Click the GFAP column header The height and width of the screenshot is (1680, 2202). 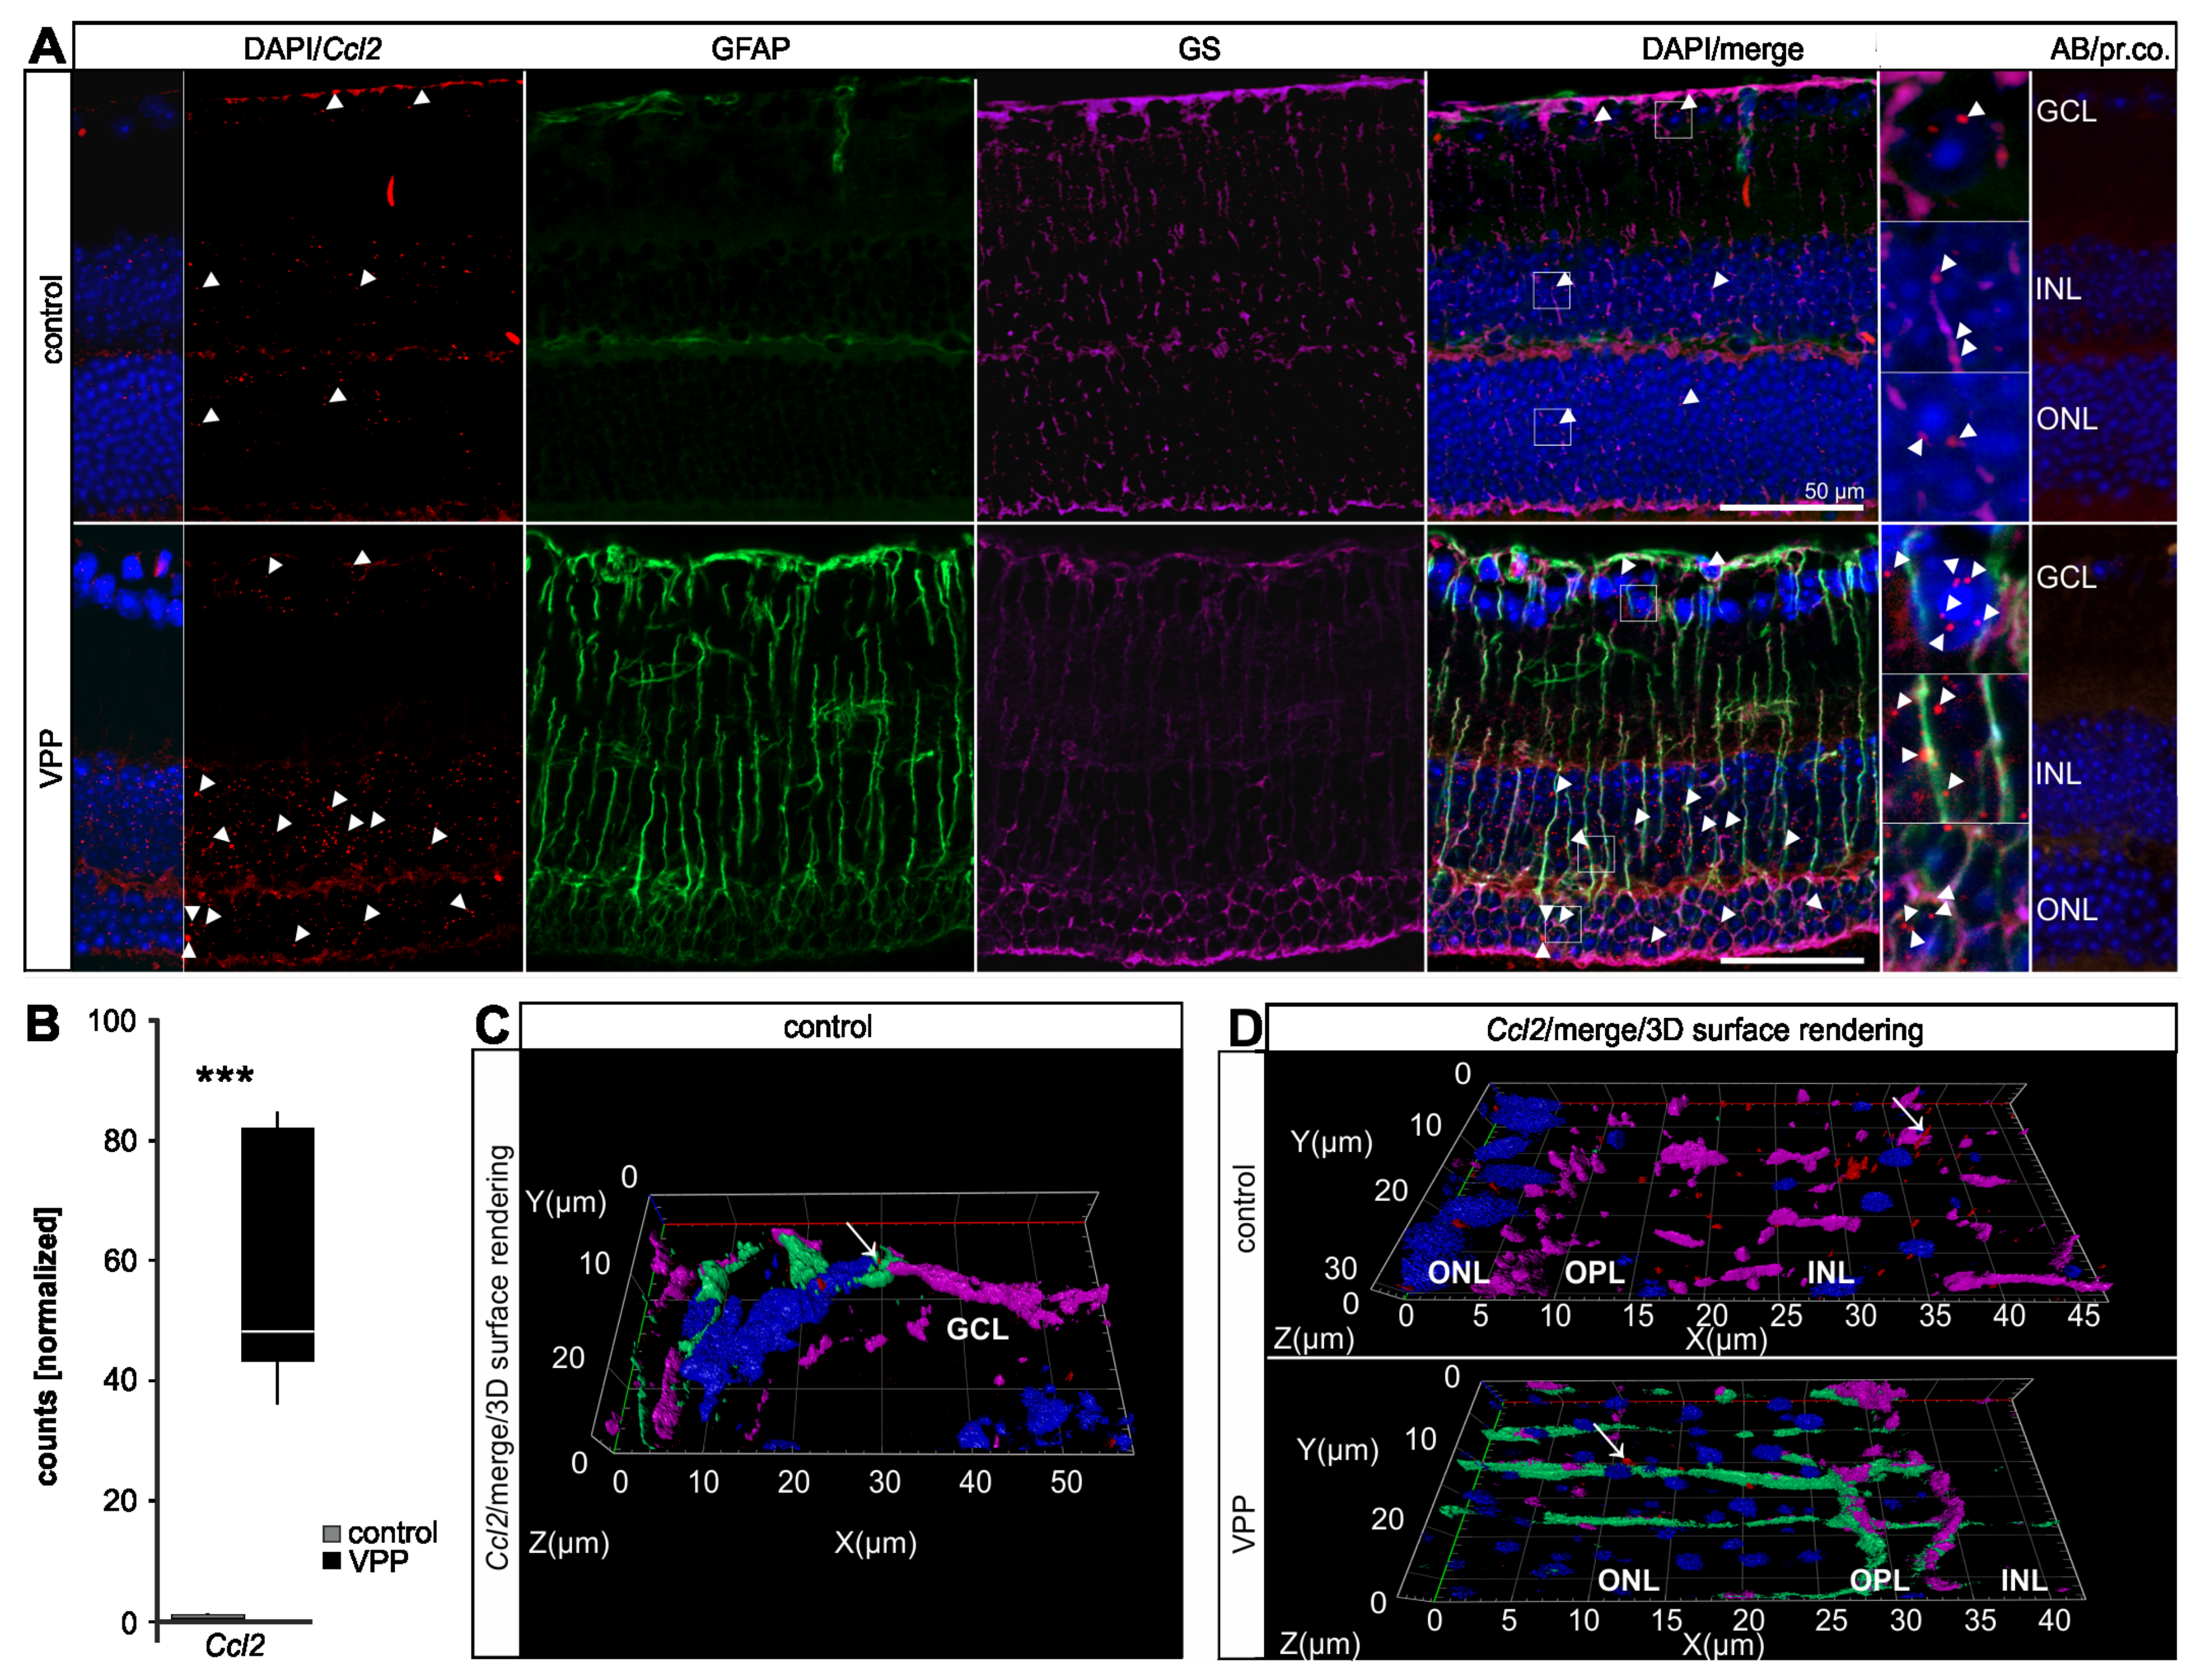tap(750, 49)
